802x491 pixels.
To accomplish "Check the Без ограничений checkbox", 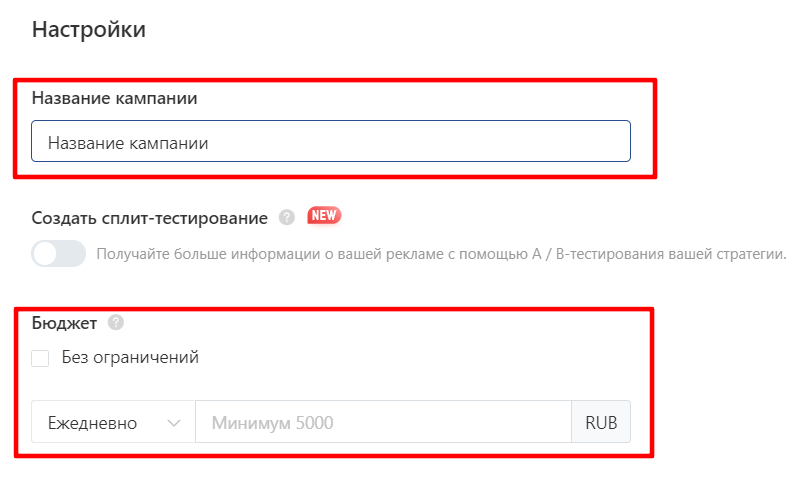I will [40, 358].
